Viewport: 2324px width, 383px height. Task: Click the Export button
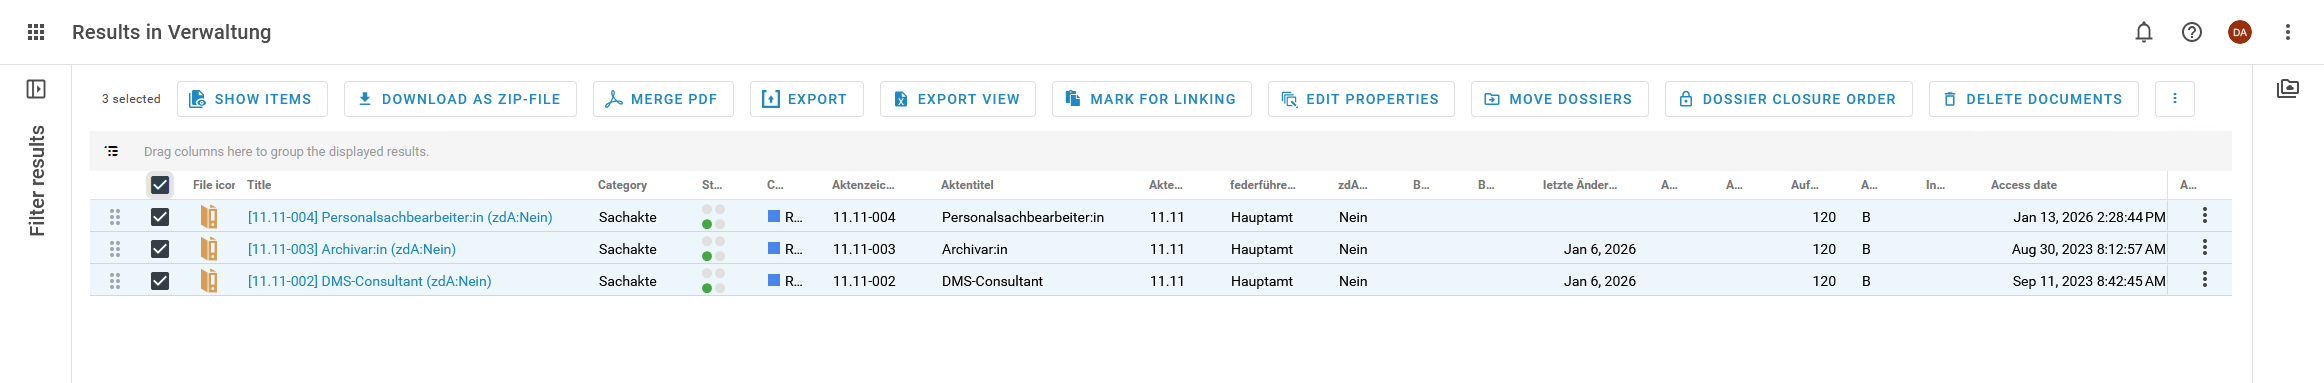coord(806,99)
